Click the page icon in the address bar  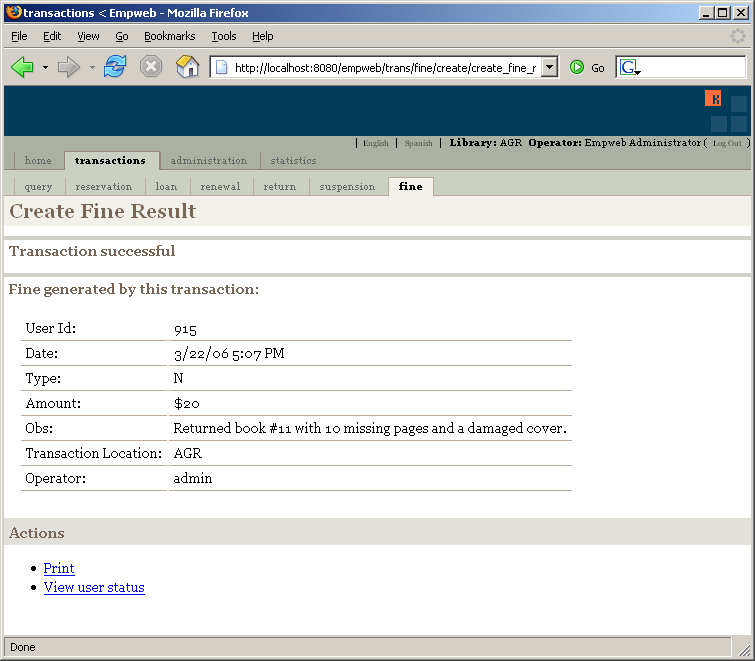(221, 67)
